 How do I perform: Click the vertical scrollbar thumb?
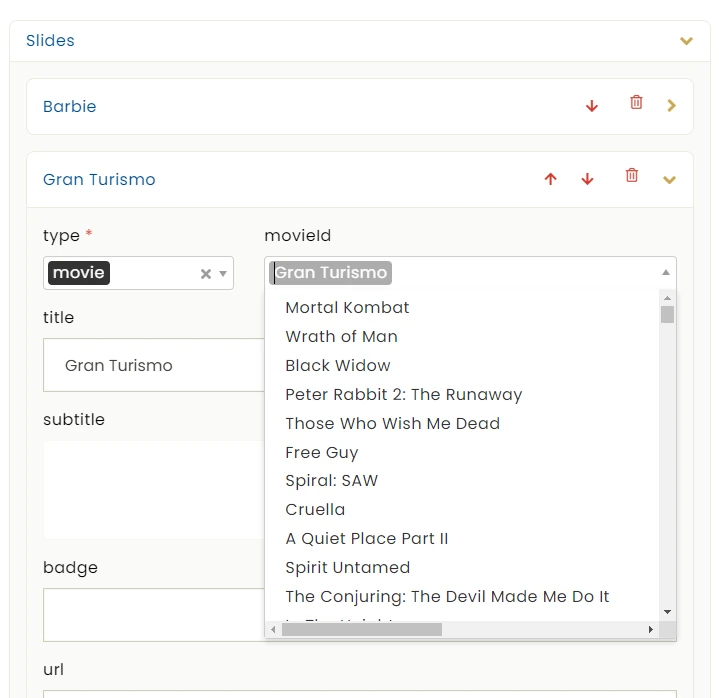(667, 315)
